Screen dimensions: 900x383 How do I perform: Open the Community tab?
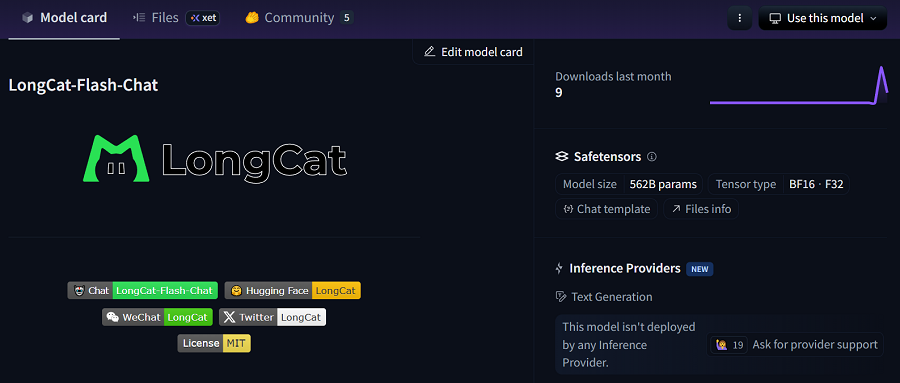click(298, 18)
